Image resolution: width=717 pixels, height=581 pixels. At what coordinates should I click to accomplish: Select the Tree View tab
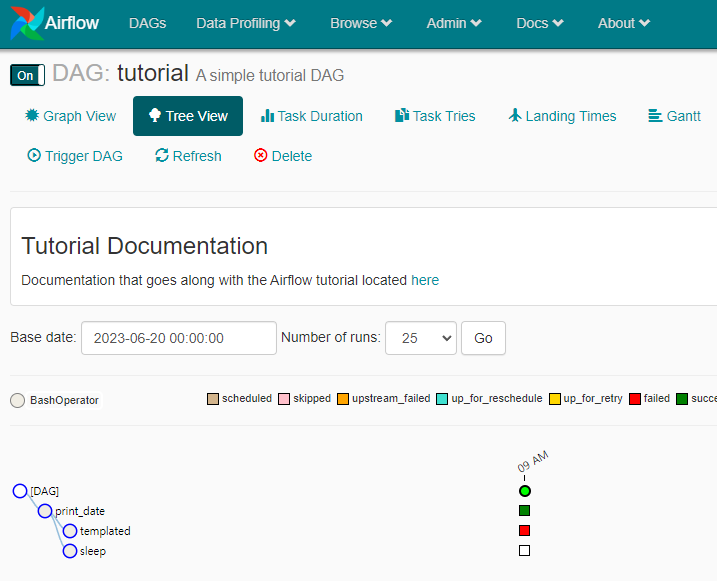188,116
